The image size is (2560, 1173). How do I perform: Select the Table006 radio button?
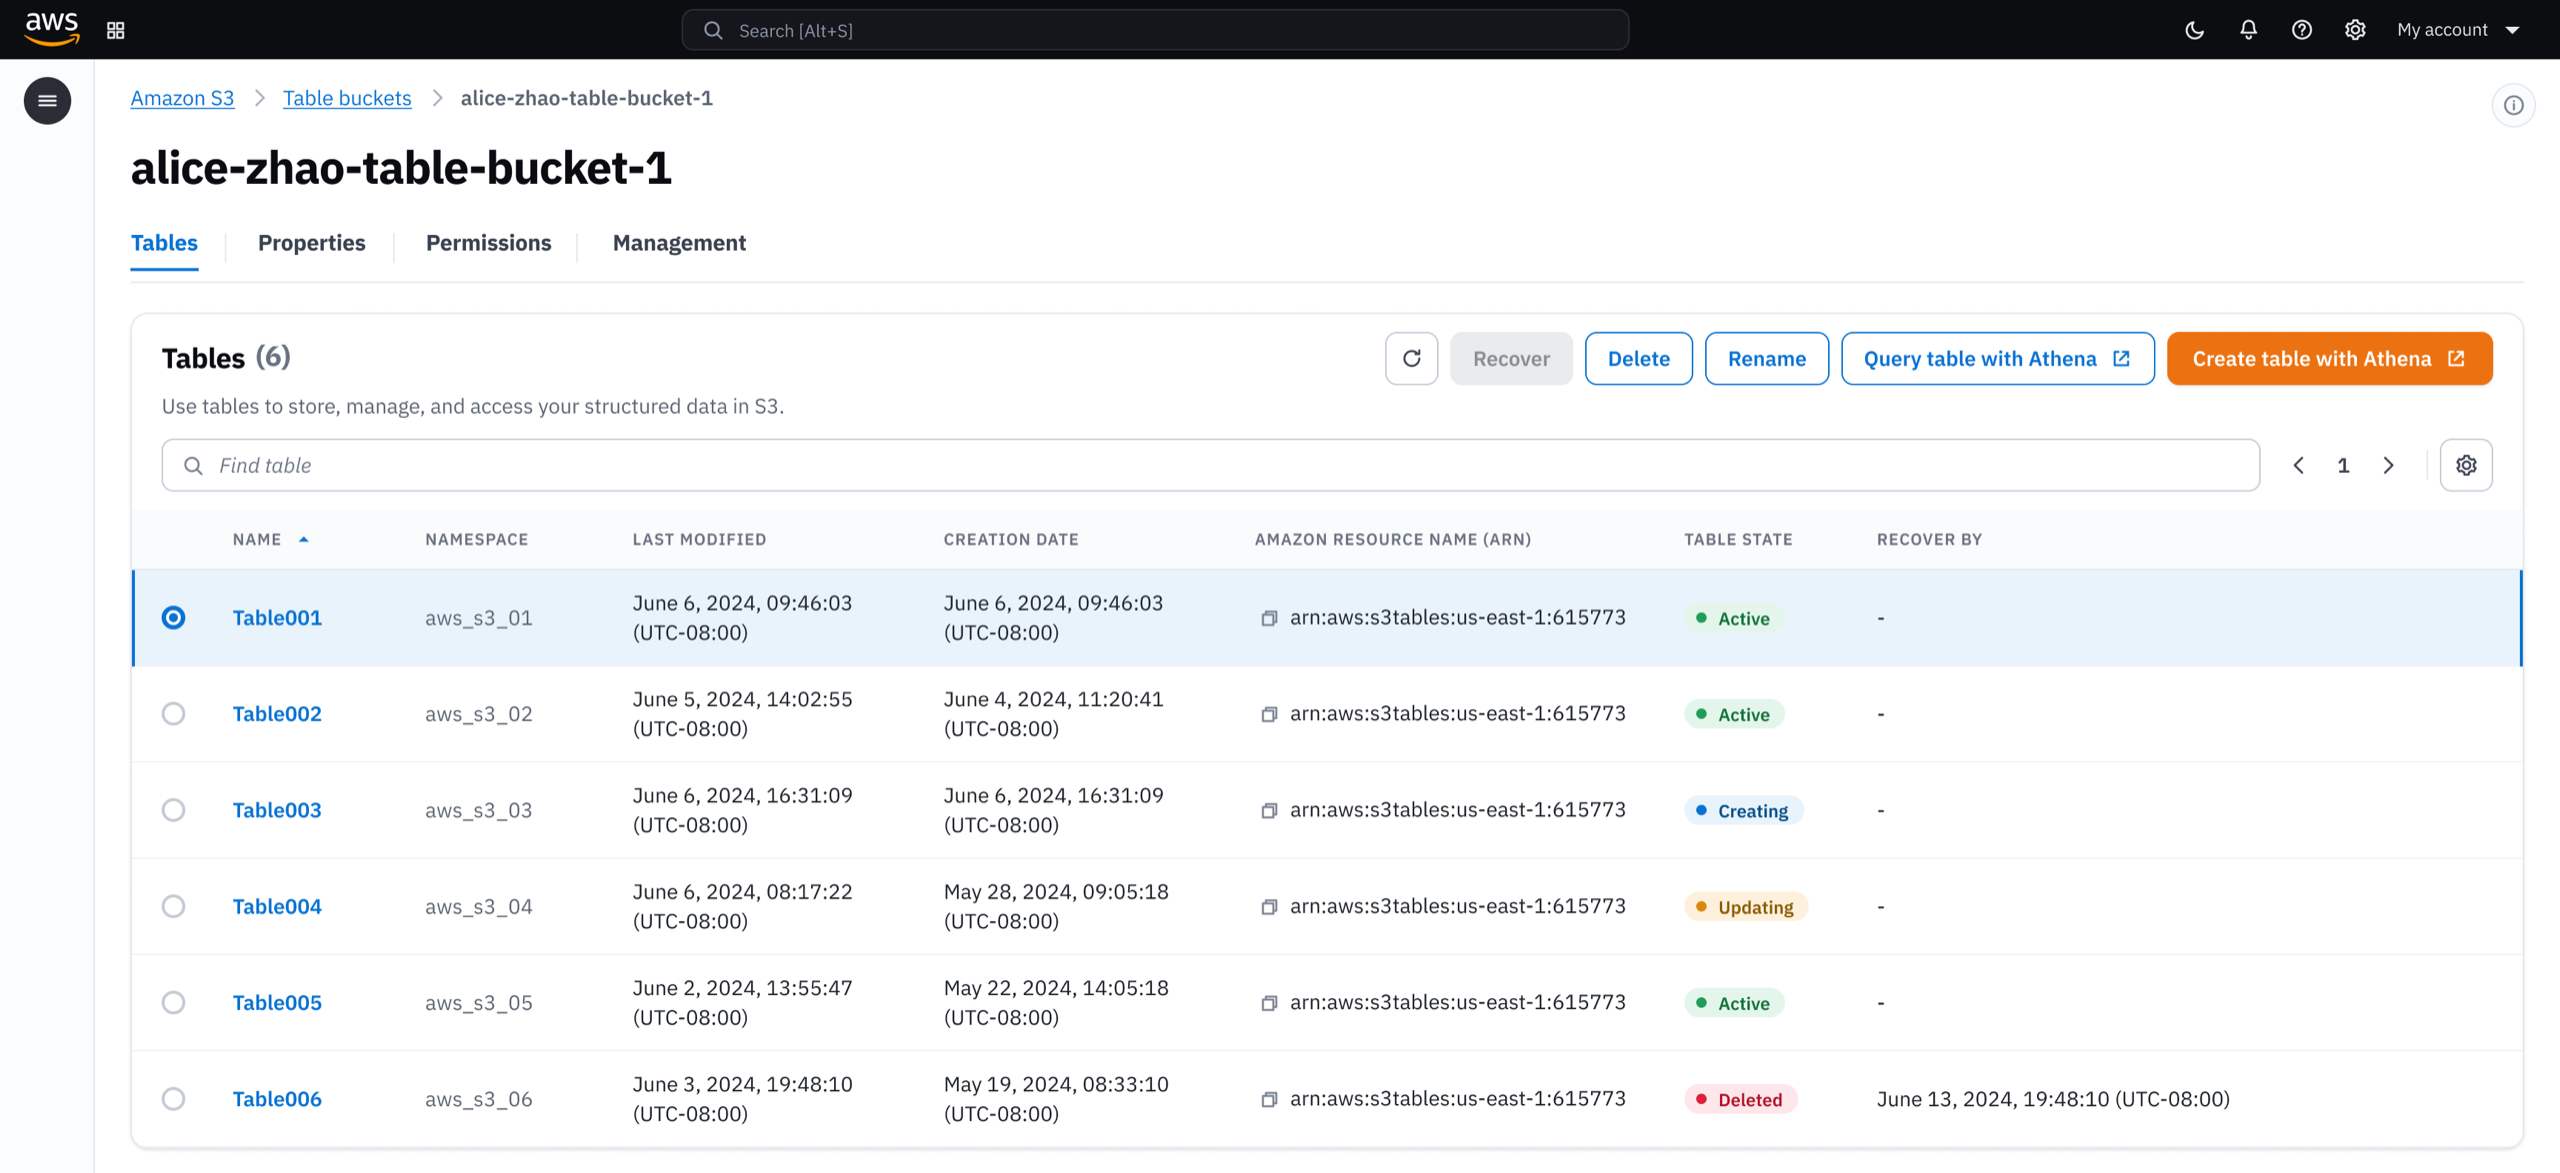[173, 1098]
